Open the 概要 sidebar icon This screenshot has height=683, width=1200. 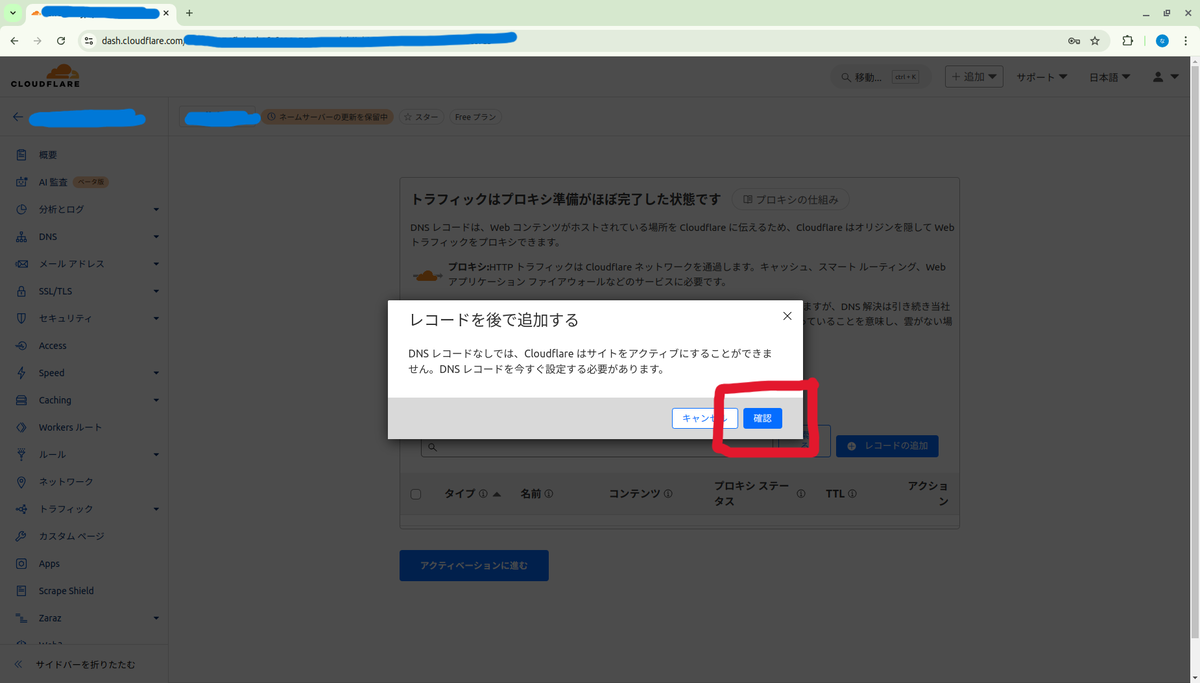pos(21,155)
